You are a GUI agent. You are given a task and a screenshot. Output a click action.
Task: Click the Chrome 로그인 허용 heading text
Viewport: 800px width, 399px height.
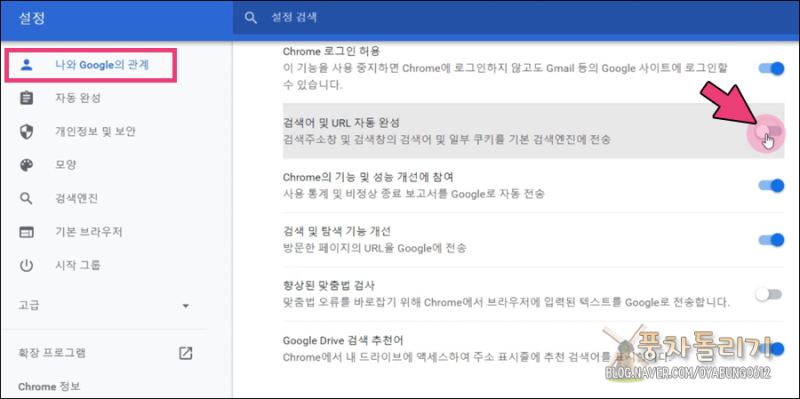coord(332,51)
